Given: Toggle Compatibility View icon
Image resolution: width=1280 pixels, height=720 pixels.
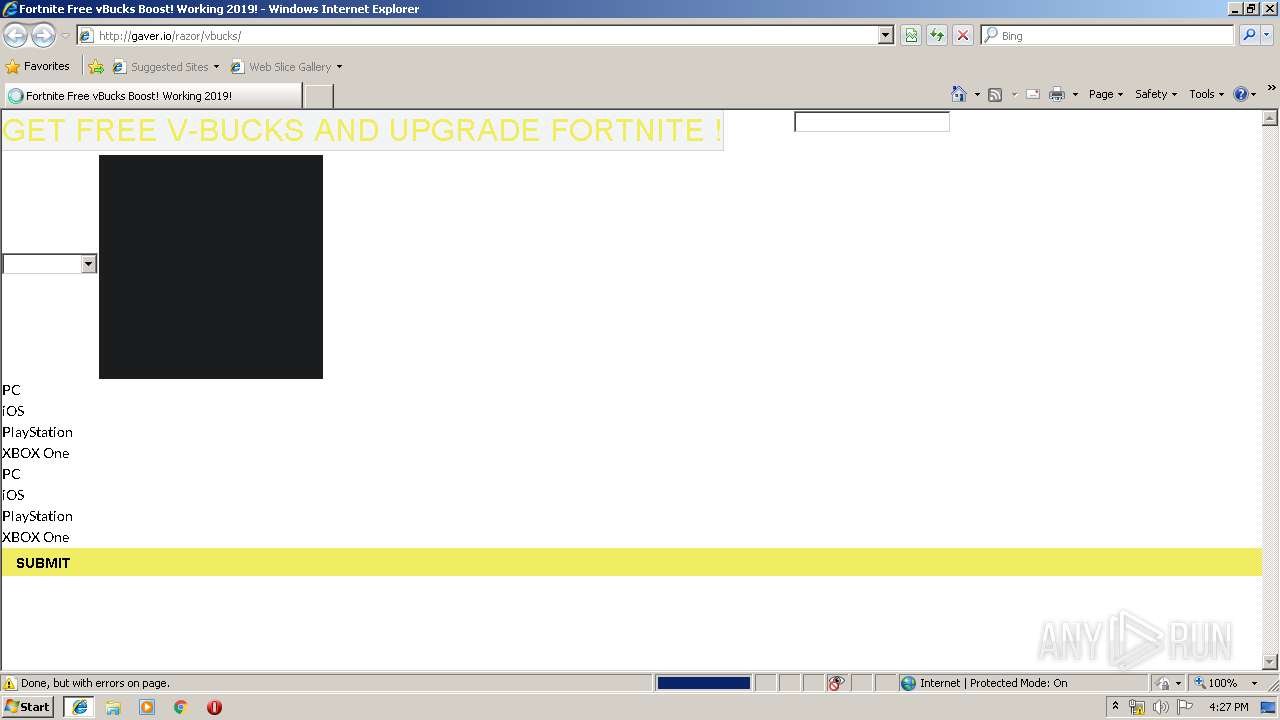Looking at the screenshot, I should 911,36.
